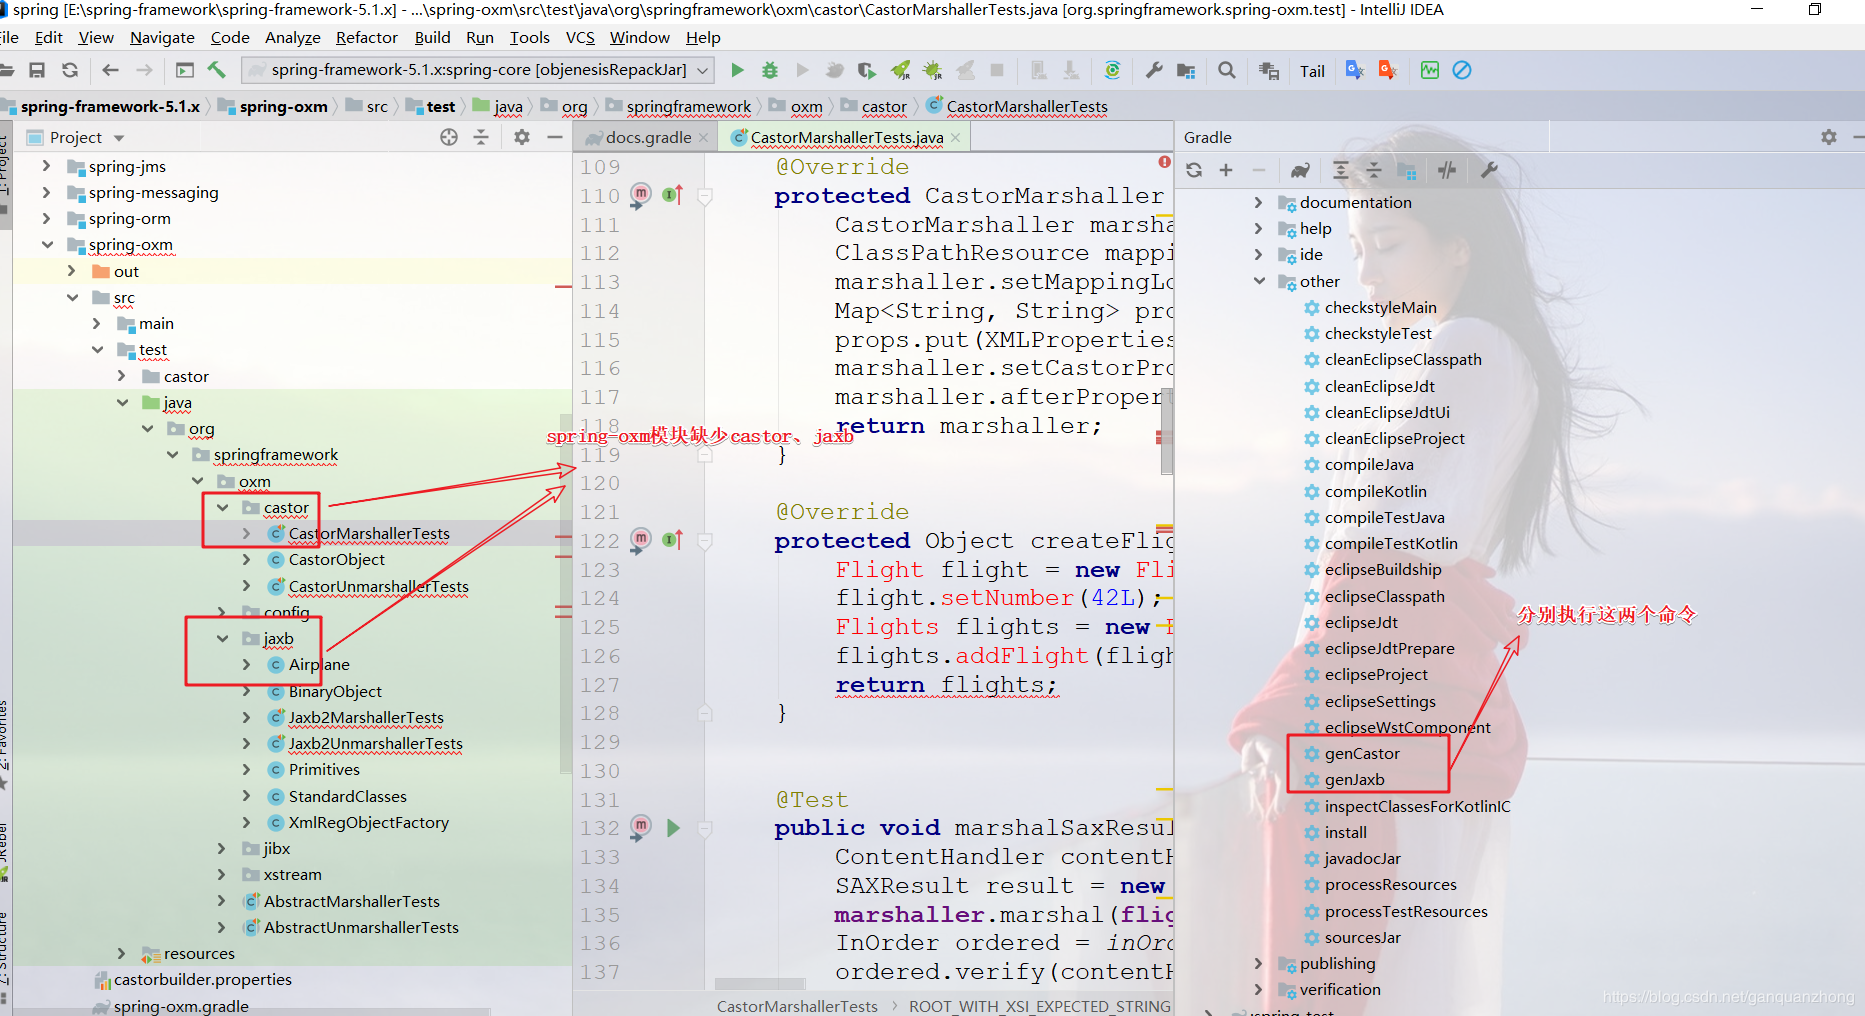Select the castorbuilder.properties file

pos(203,979)
